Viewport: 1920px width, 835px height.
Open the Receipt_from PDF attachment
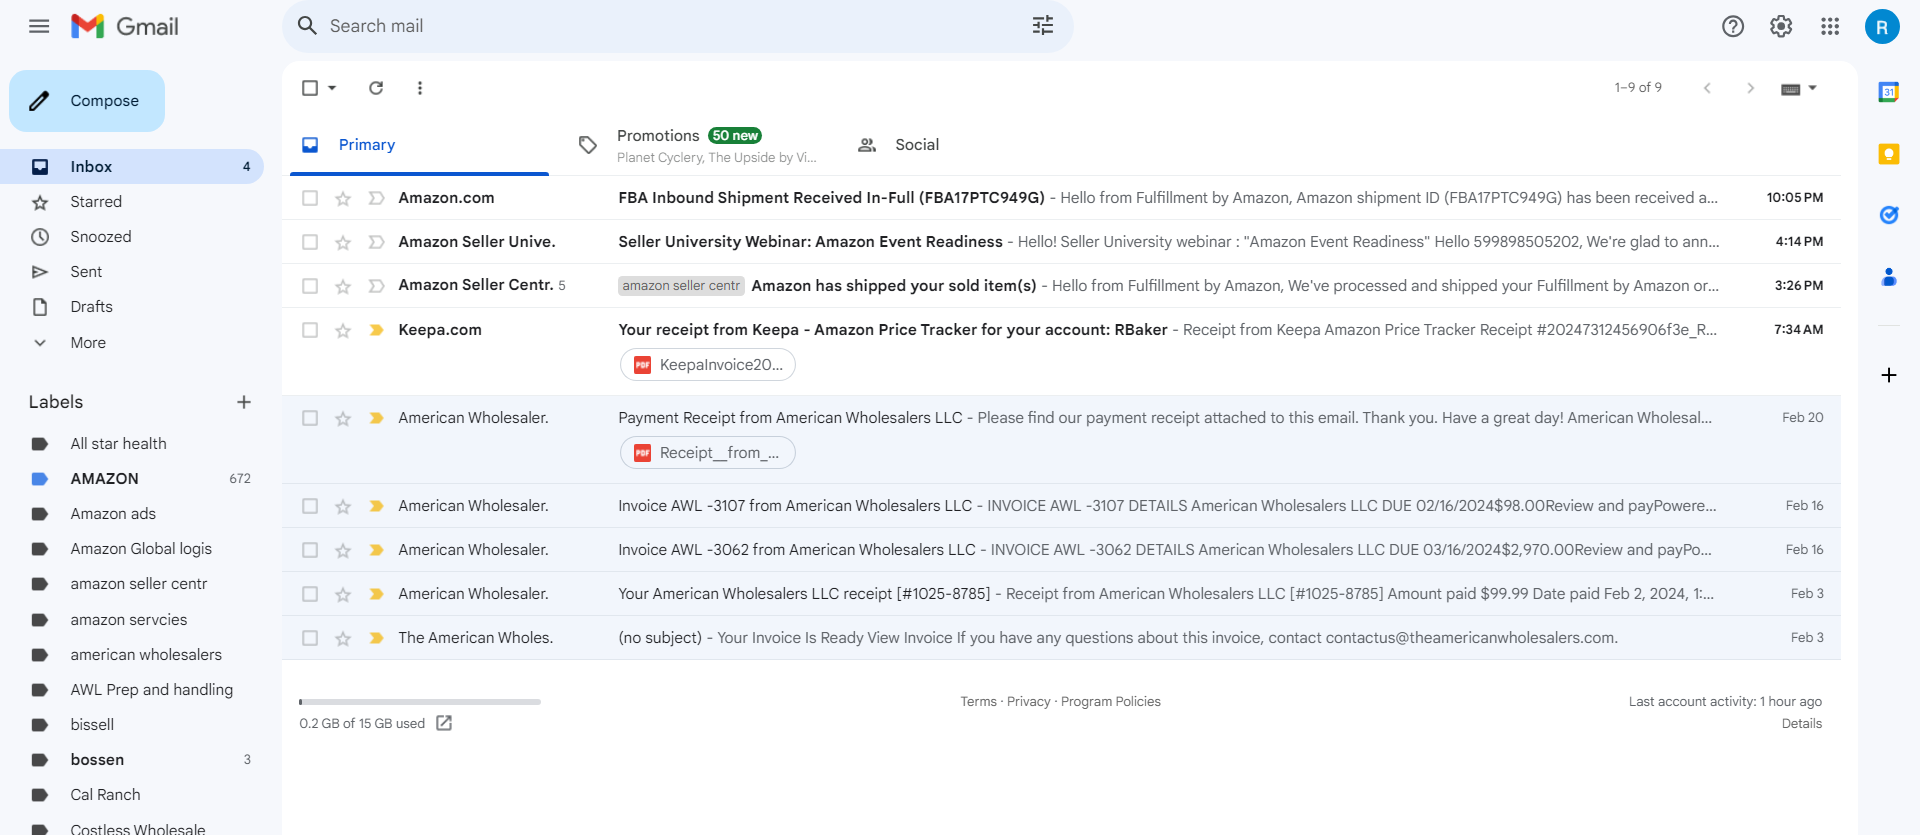(708, 453)
